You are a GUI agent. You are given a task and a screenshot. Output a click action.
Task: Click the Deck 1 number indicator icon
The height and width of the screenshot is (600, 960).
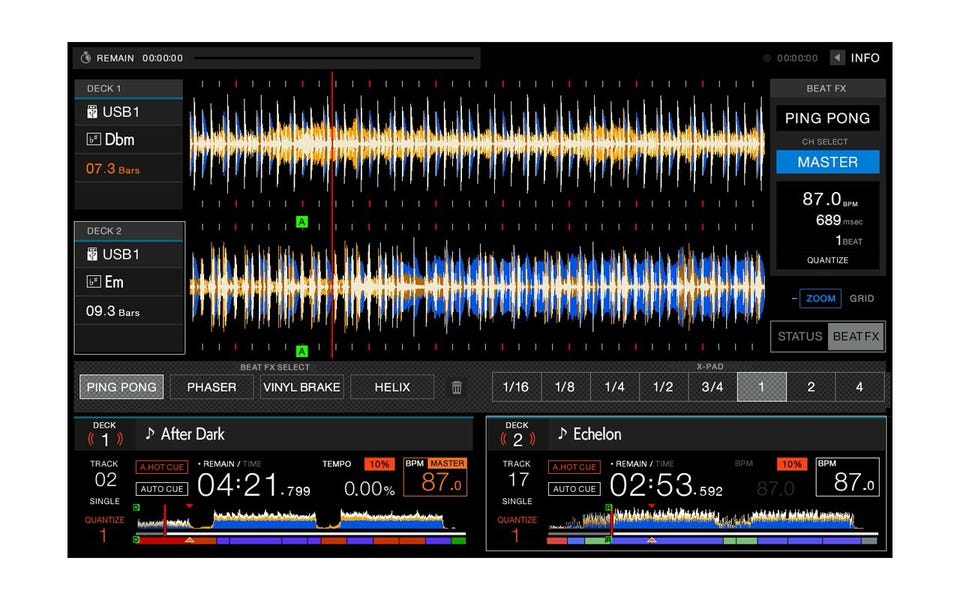pyautogui.click(x=105, y=439)
